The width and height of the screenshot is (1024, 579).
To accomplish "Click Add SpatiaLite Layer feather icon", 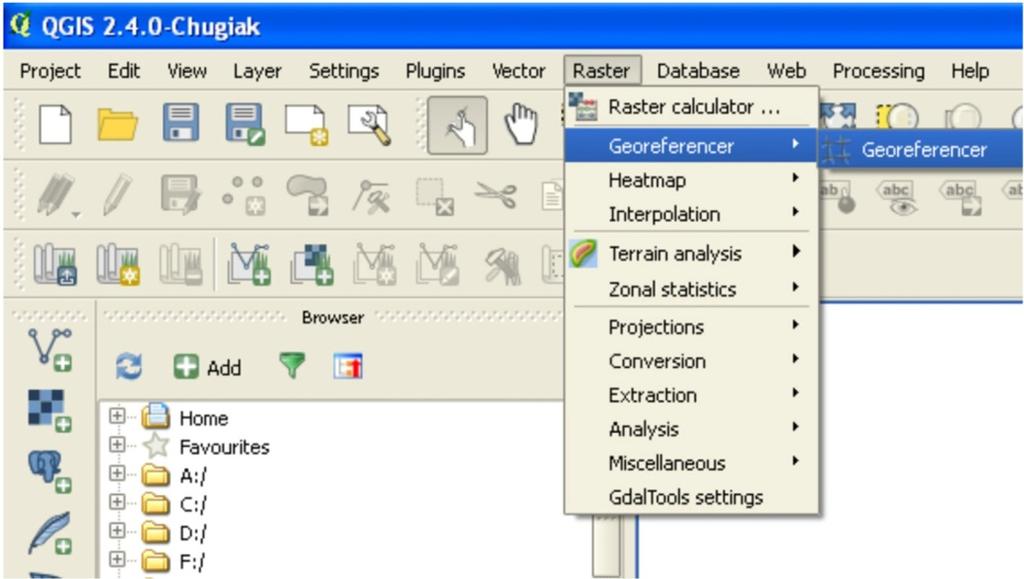I will 50,533.
